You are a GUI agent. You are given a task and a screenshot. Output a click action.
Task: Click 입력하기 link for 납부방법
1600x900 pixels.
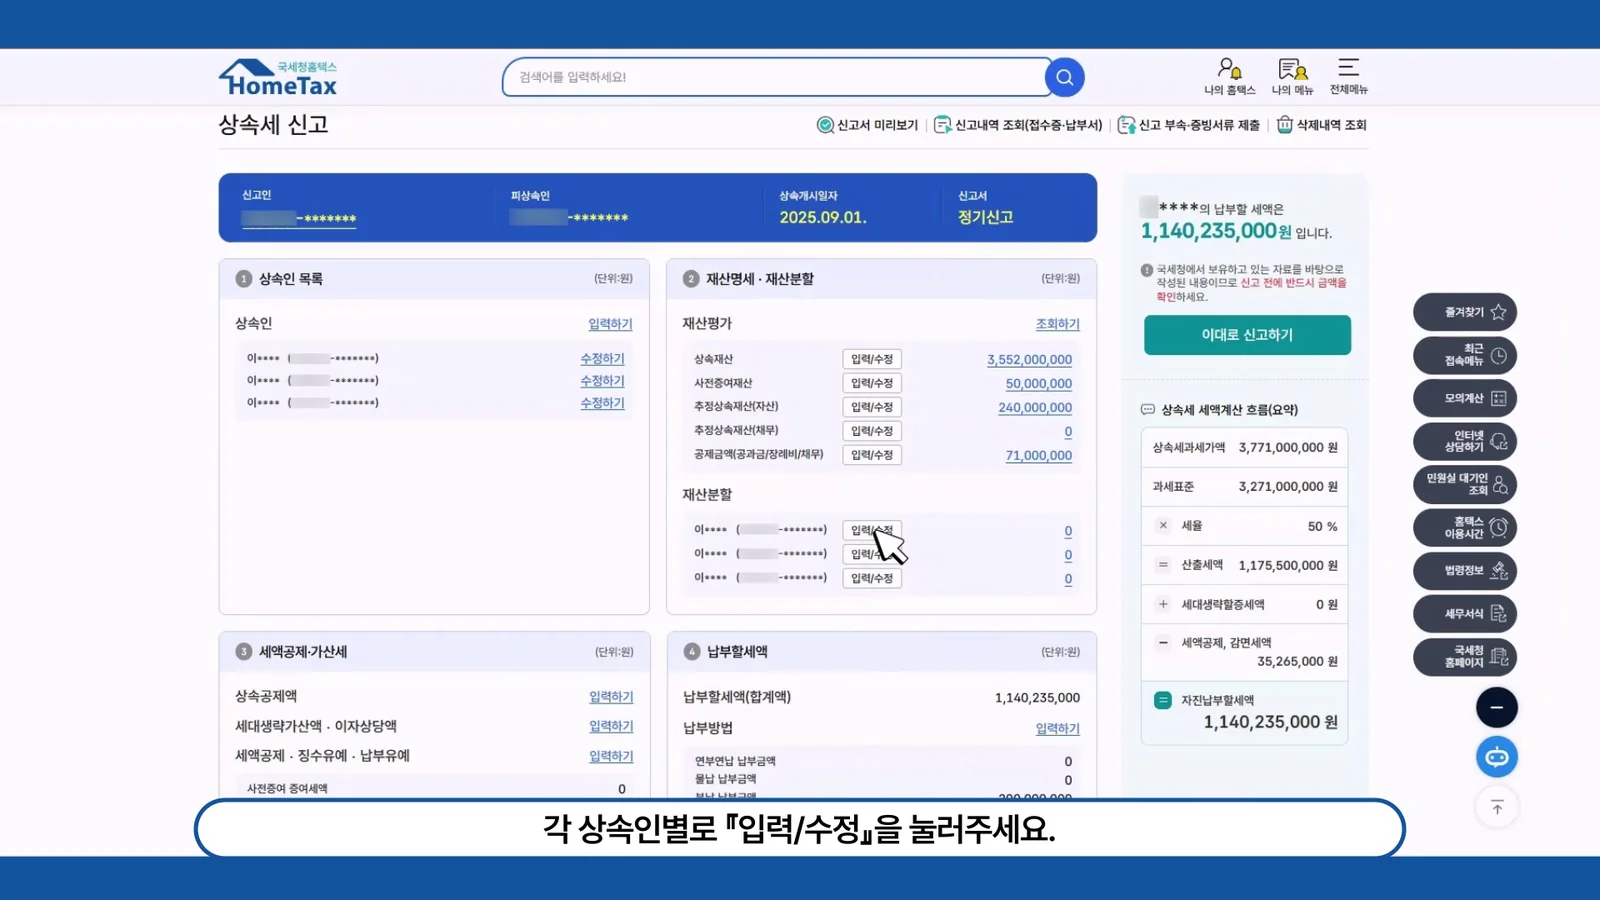1058,729
